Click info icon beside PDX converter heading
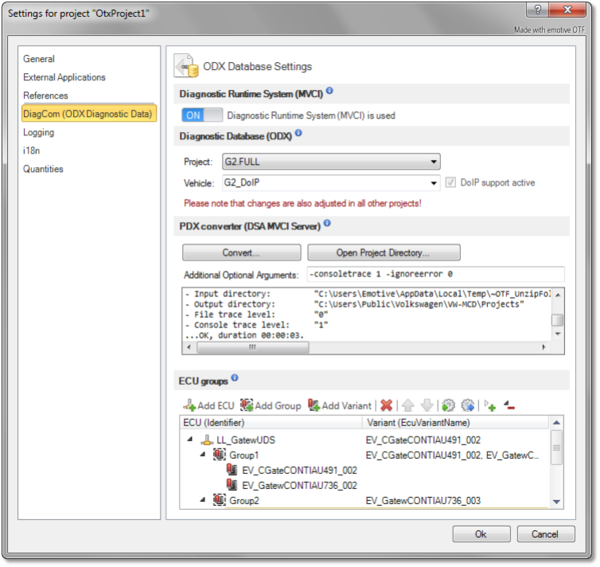 tap(327, 224)
